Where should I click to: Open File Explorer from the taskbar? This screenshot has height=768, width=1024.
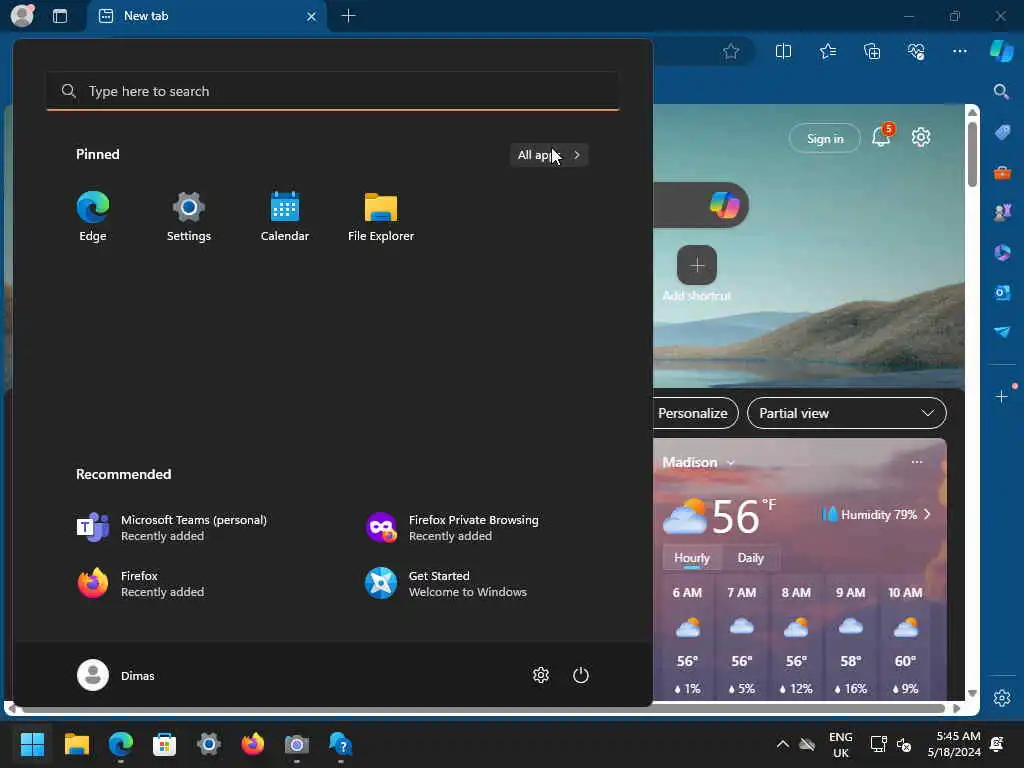[76, 744]
